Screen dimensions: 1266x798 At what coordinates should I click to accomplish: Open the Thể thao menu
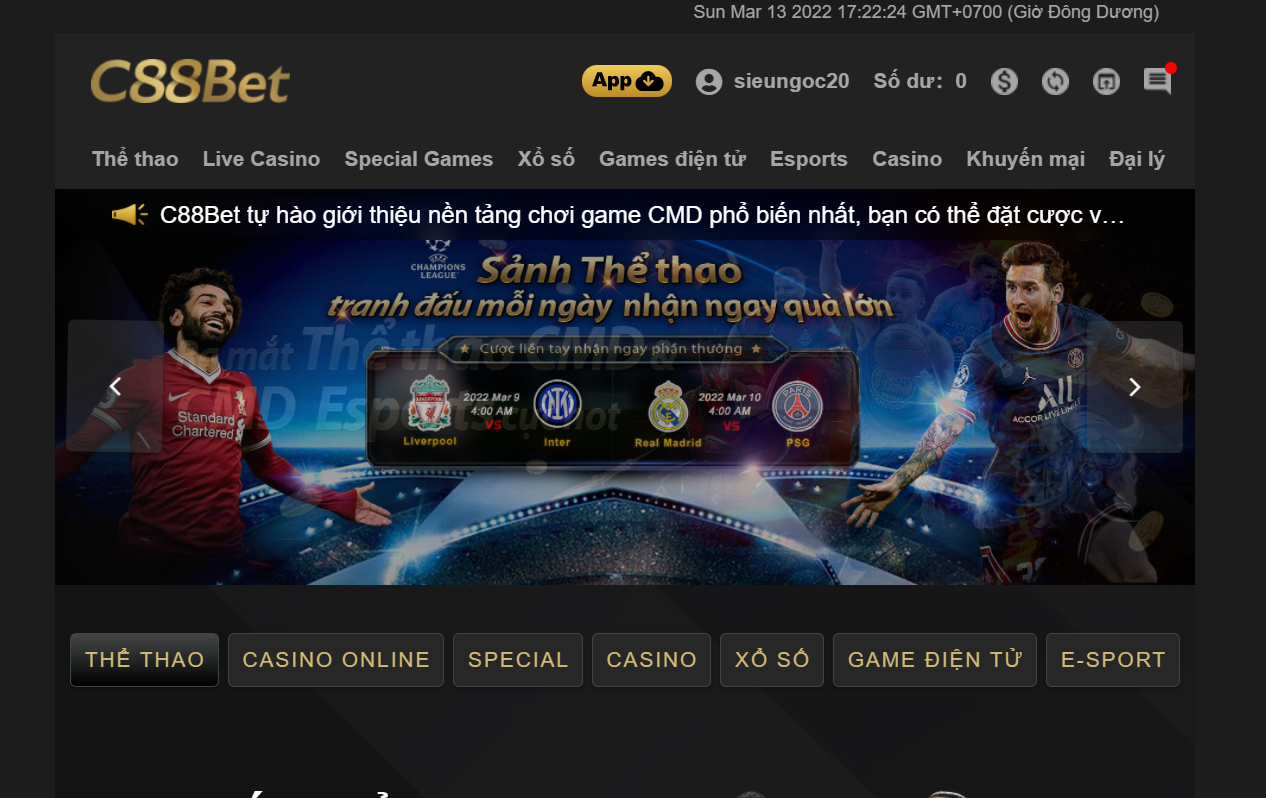pos(135,159)
